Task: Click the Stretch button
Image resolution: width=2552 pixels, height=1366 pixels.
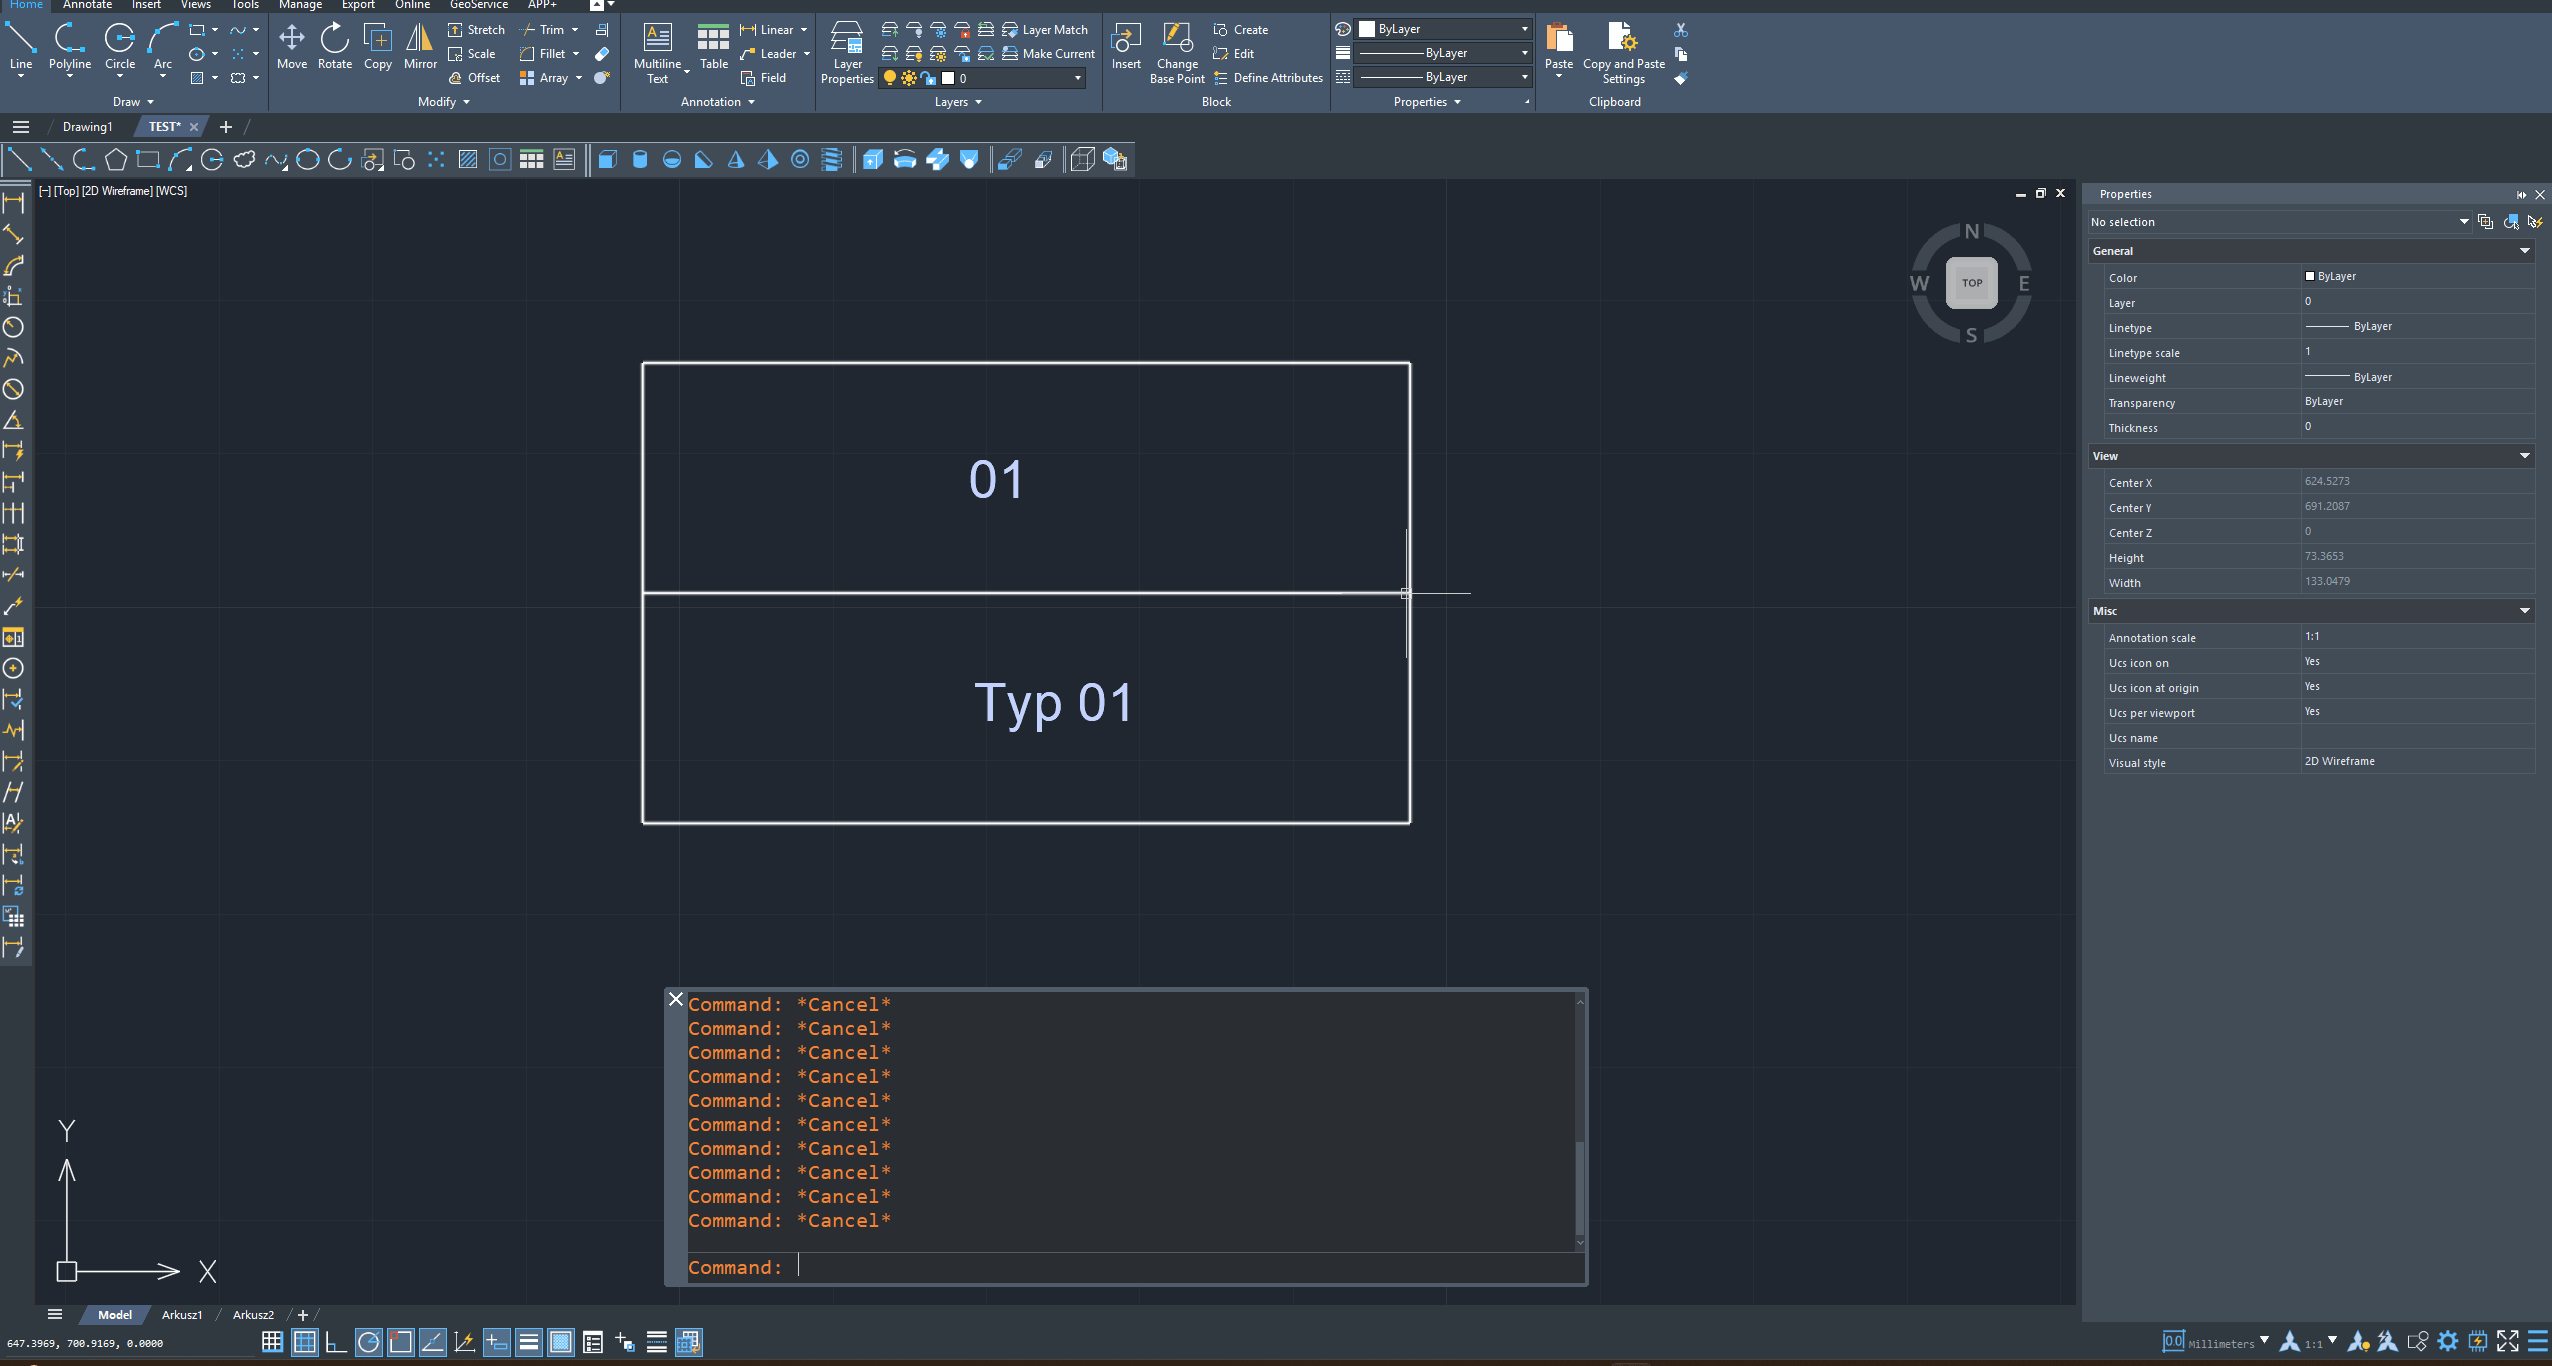Action: [476, 30]
